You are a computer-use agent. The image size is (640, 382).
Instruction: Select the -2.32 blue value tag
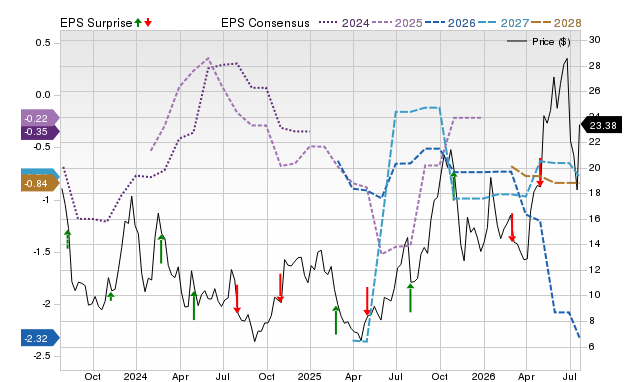40,338
